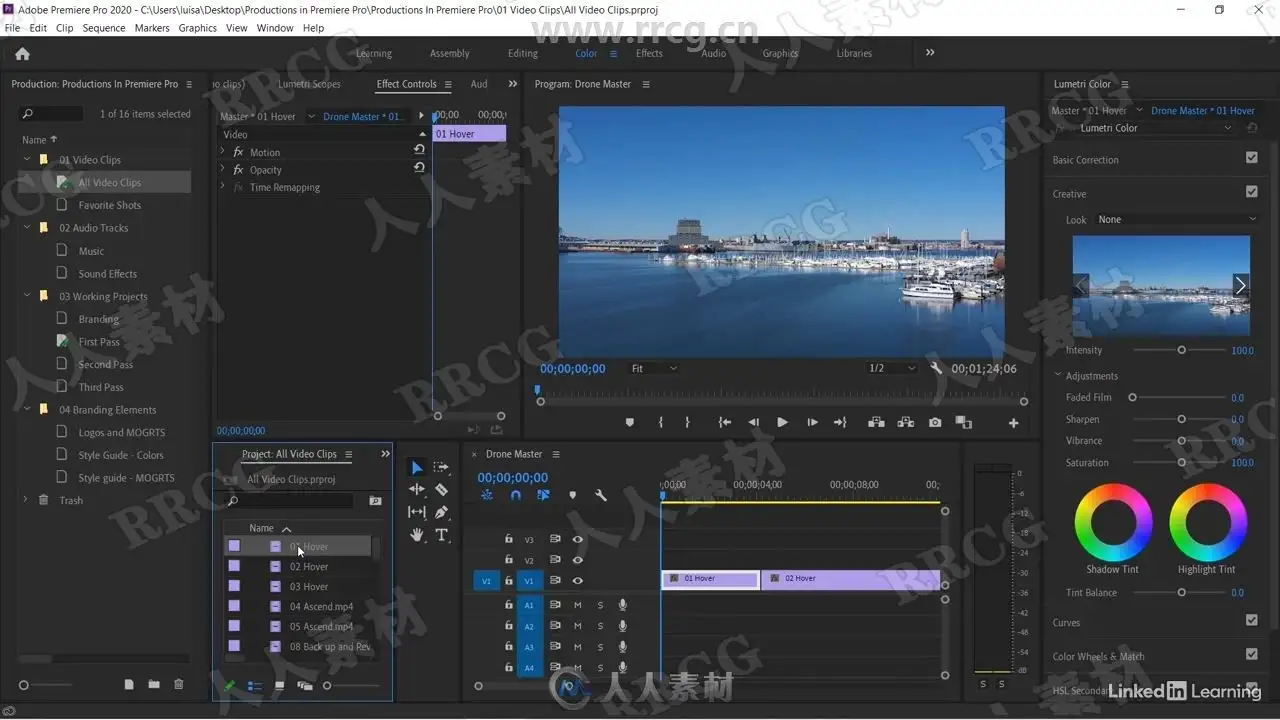Open the Fit zoom level dropdown
The width and height of the screenshot is (1280, 720).
[x=654, y=368]
